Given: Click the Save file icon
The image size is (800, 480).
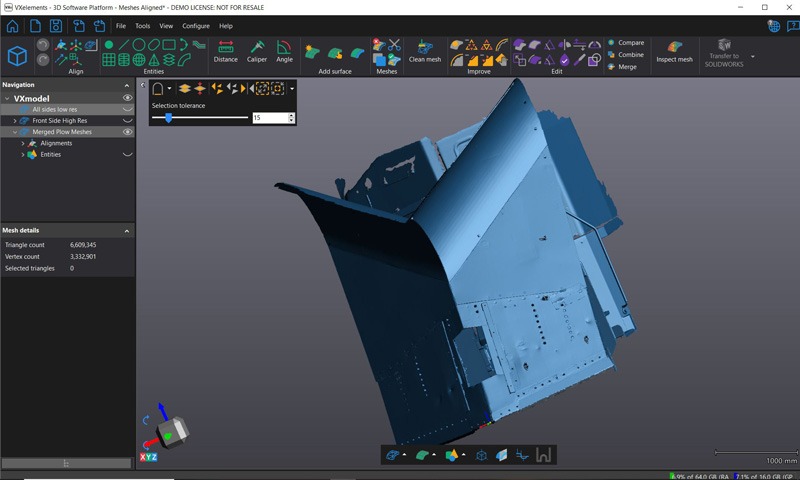Looking at the screenshot, I should [x=56, y=25].
